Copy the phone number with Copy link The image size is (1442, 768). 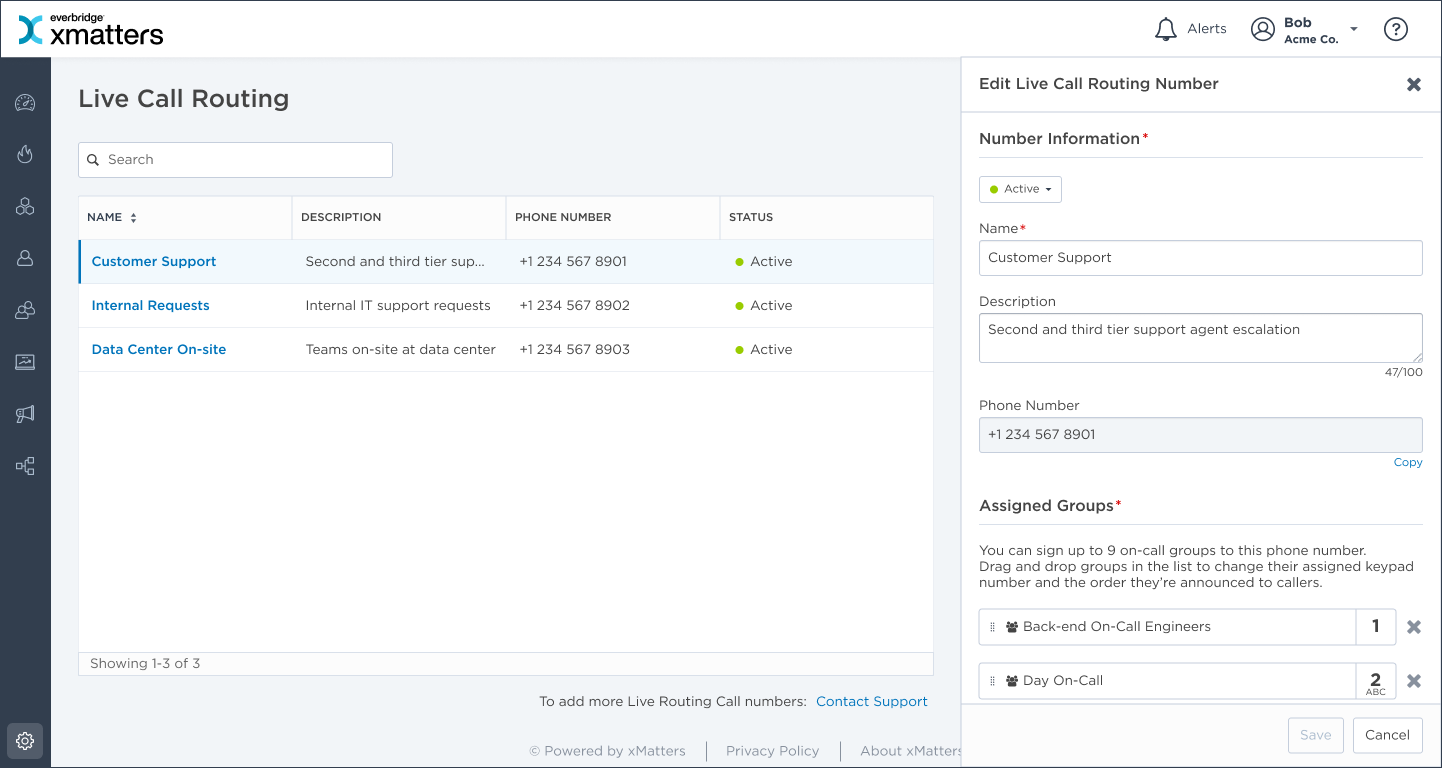(1408, 462)
